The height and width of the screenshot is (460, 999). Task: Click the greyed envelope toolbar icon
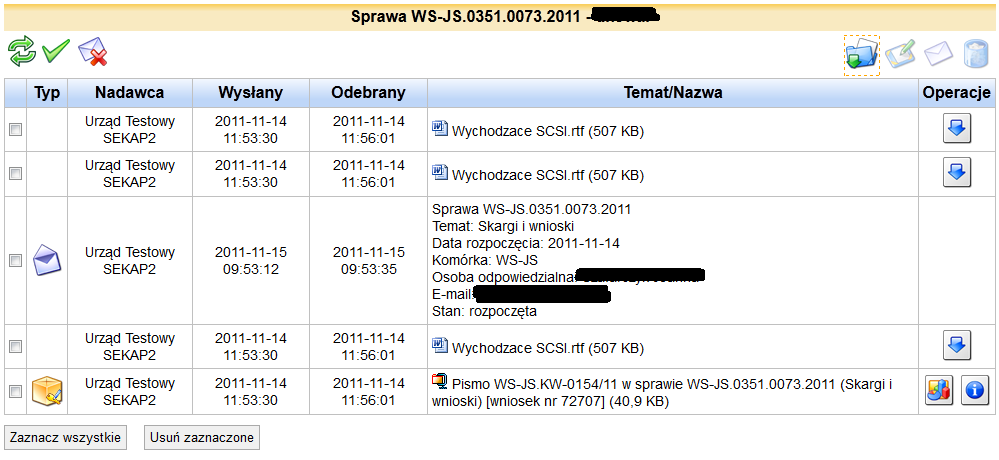coord(938,54)
